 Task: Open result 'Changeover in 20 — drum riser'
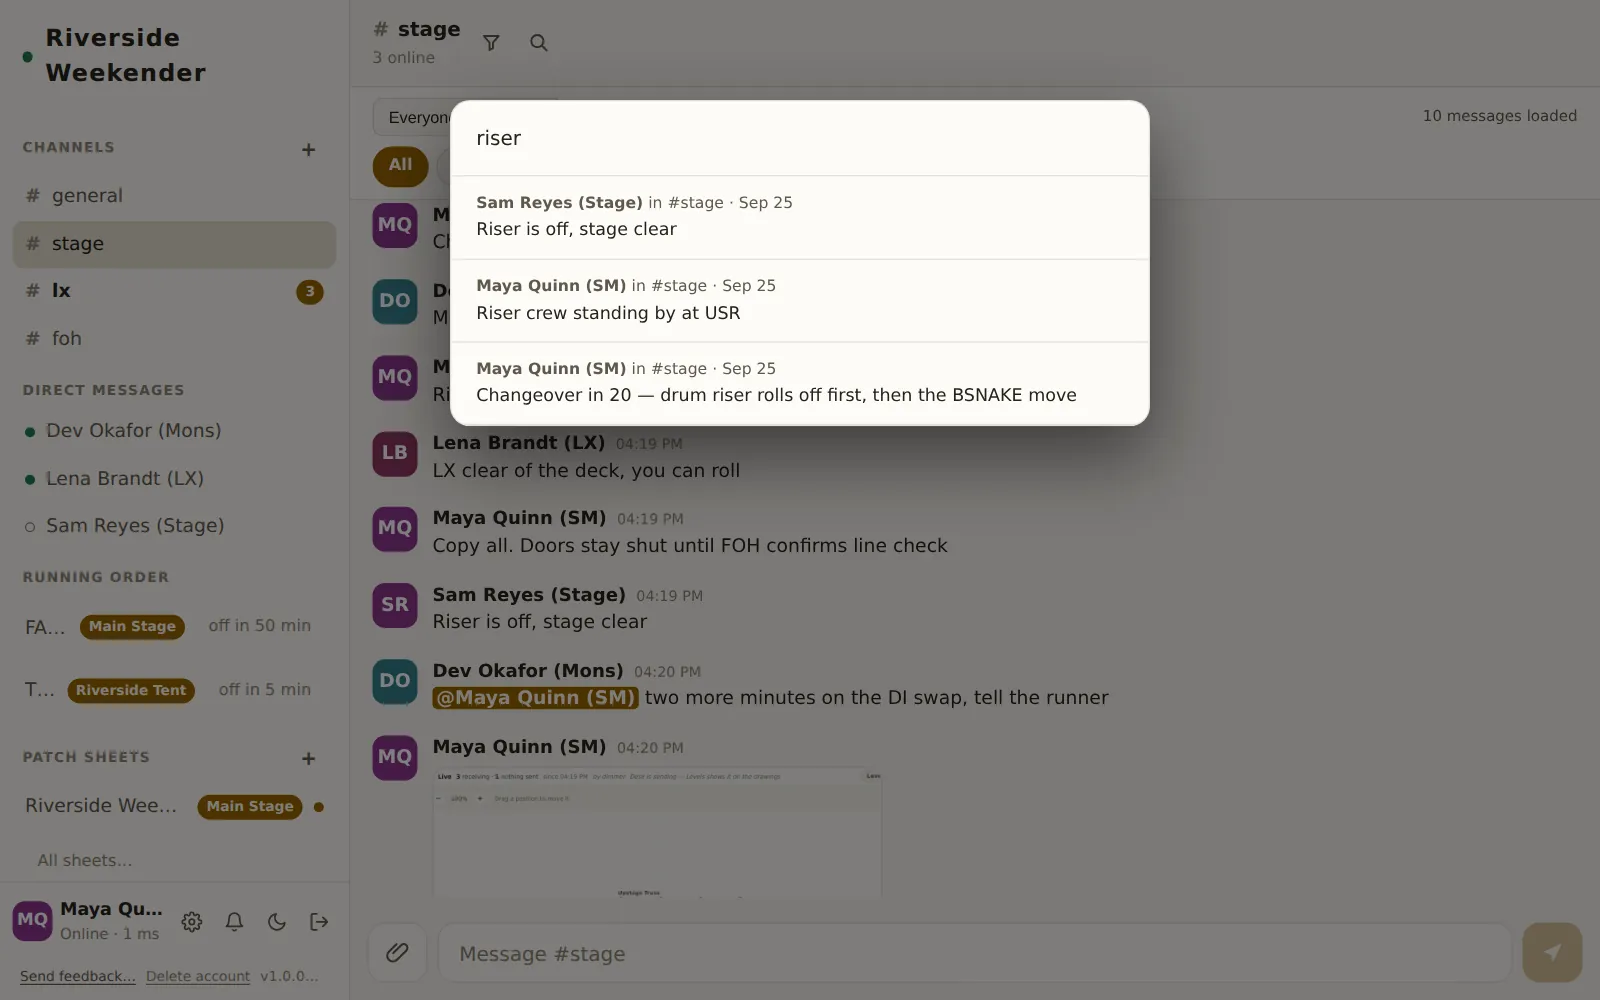pyautogui.click(x=800, y=383)
